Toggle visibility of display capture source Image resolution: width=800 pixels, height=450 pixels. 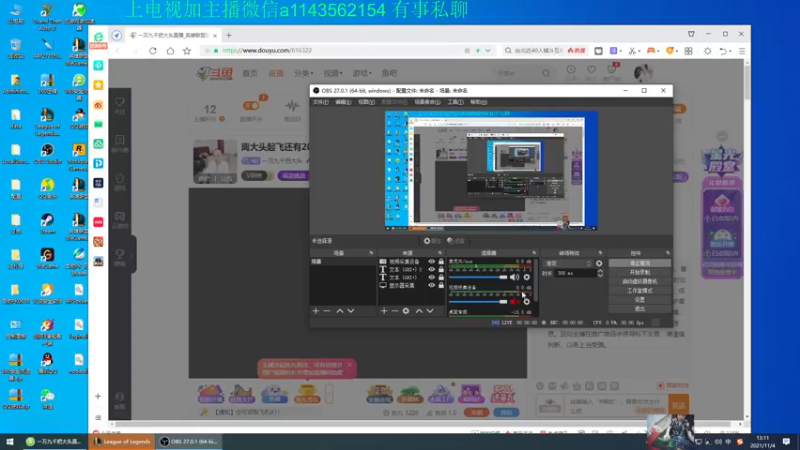pos(432,286)
